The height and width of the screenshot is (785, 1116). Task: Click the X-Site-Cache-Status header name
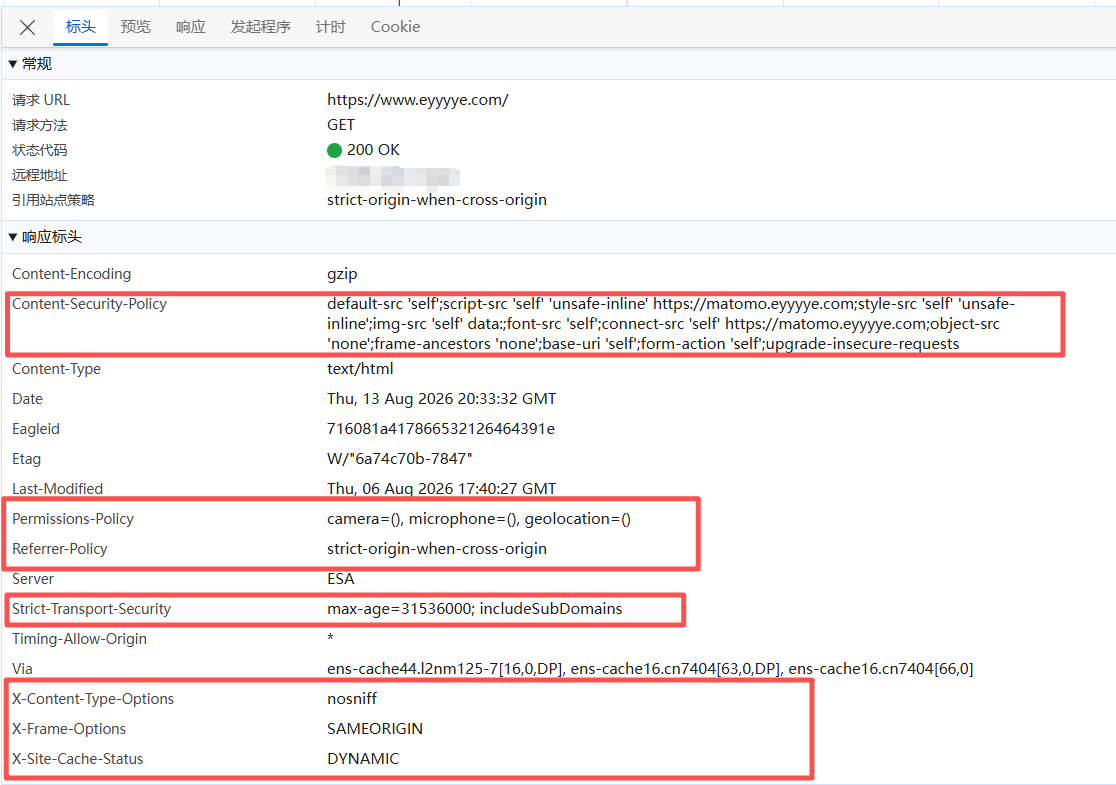[x=78, y=759]
